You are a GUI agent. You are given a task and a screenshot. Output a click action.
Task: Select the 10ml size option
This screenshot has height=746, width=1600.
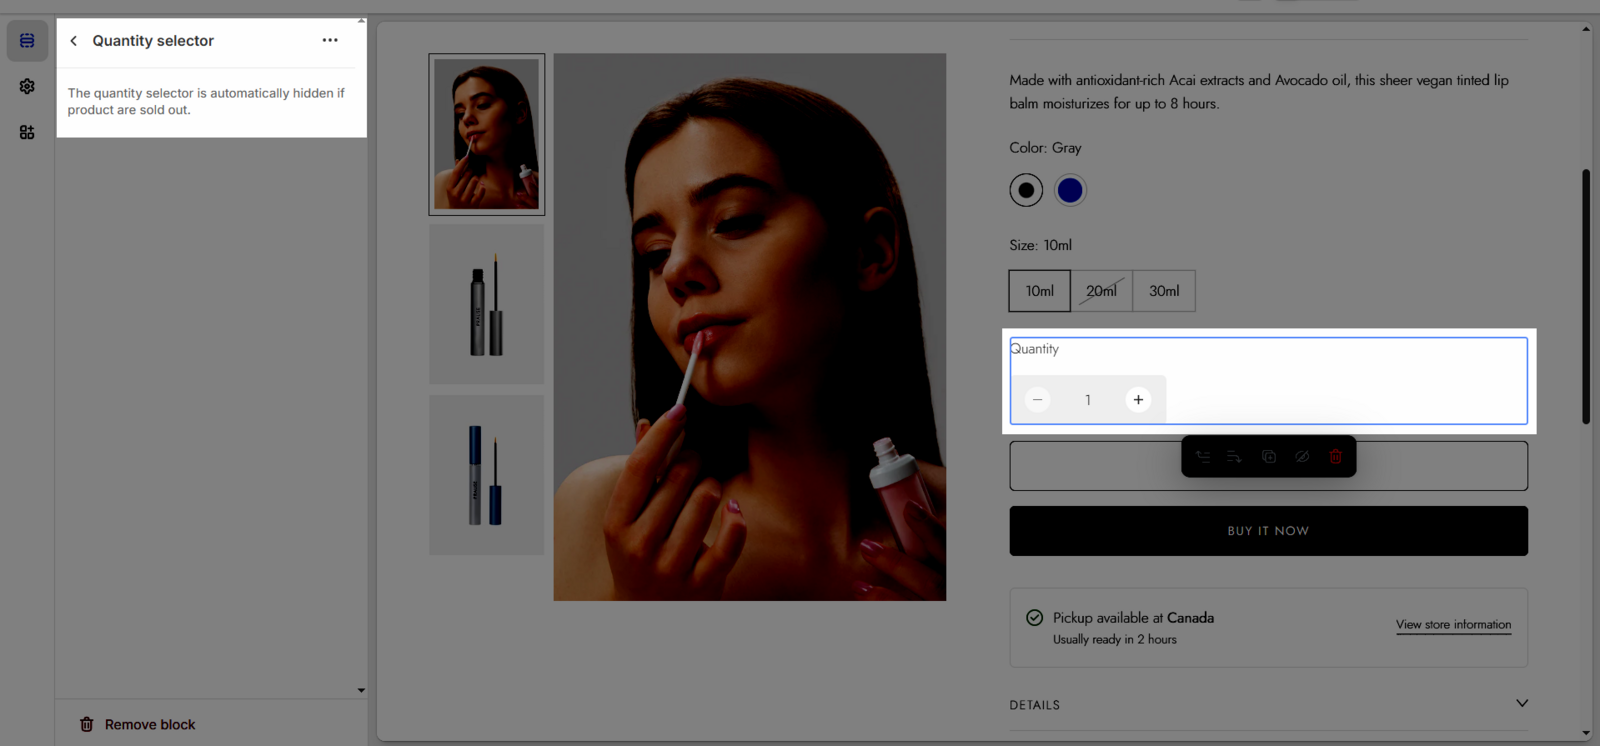[x=1039, y=291]
